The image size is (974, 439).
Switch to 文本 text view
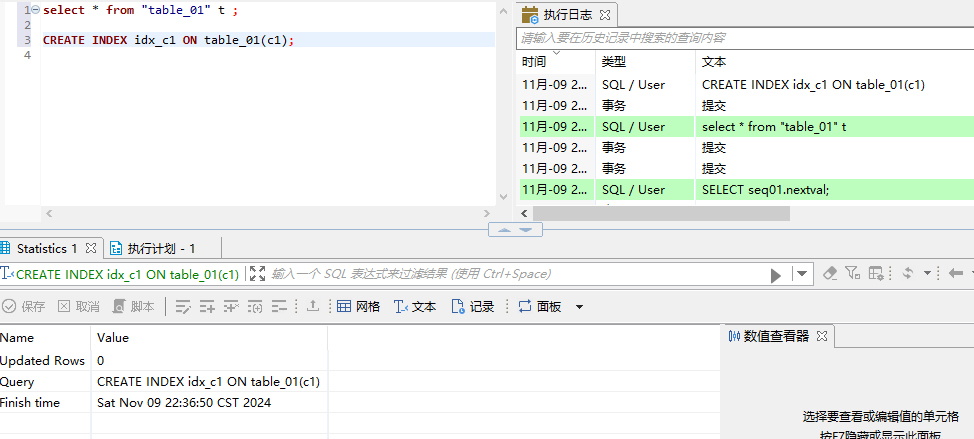click(415, 307)
